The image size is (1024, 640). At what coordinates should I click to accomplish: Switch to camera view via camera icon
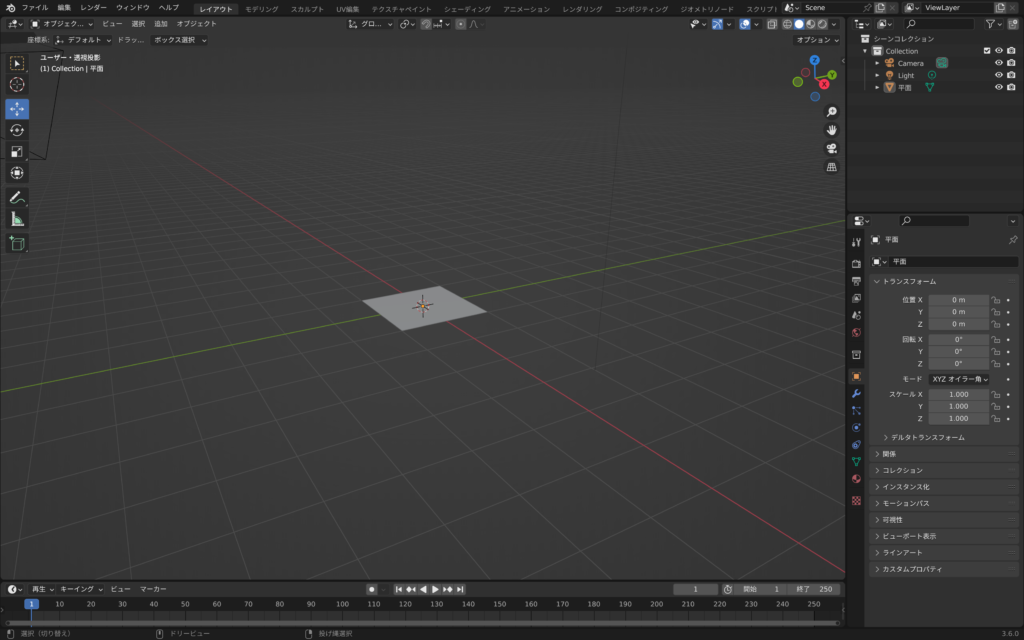coord(831,148)
